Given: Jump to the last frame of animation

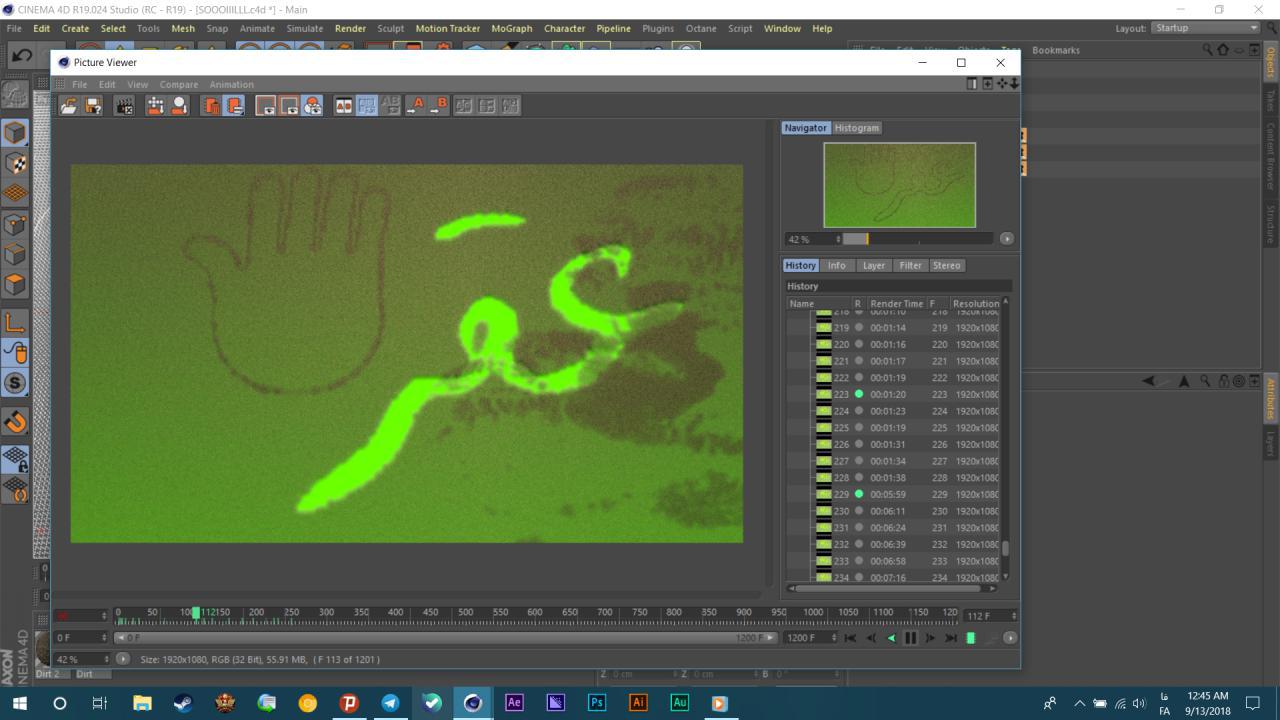Looking at the screenshot, I should coord(951,638).
